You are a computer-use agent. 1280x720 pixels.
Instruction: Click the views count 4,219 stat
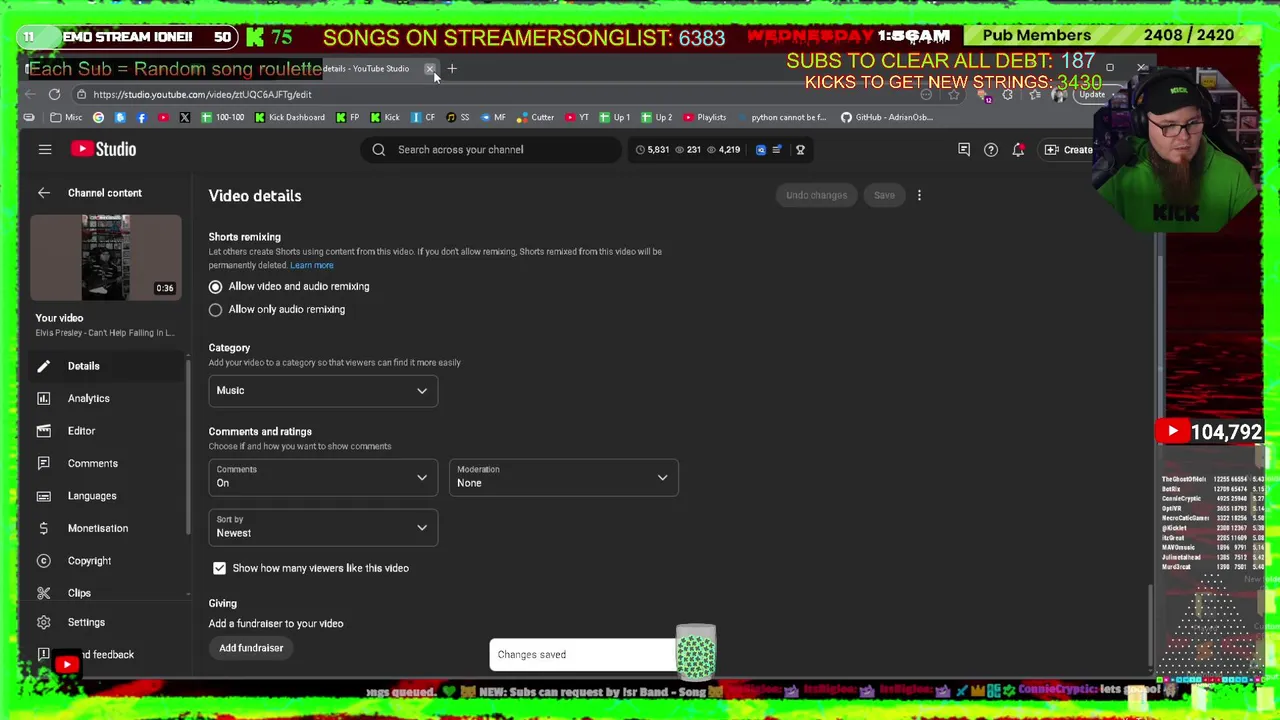tap(723, 149)
